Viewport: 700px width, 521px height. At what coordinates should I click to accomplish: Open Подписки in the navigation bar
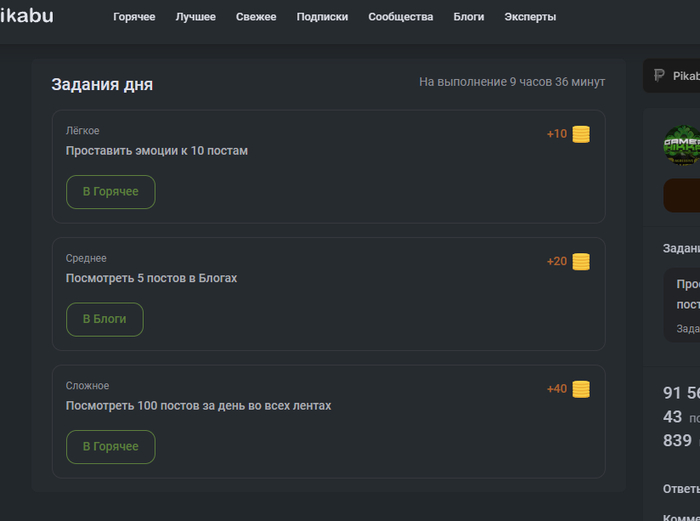(x=322, y=17)
